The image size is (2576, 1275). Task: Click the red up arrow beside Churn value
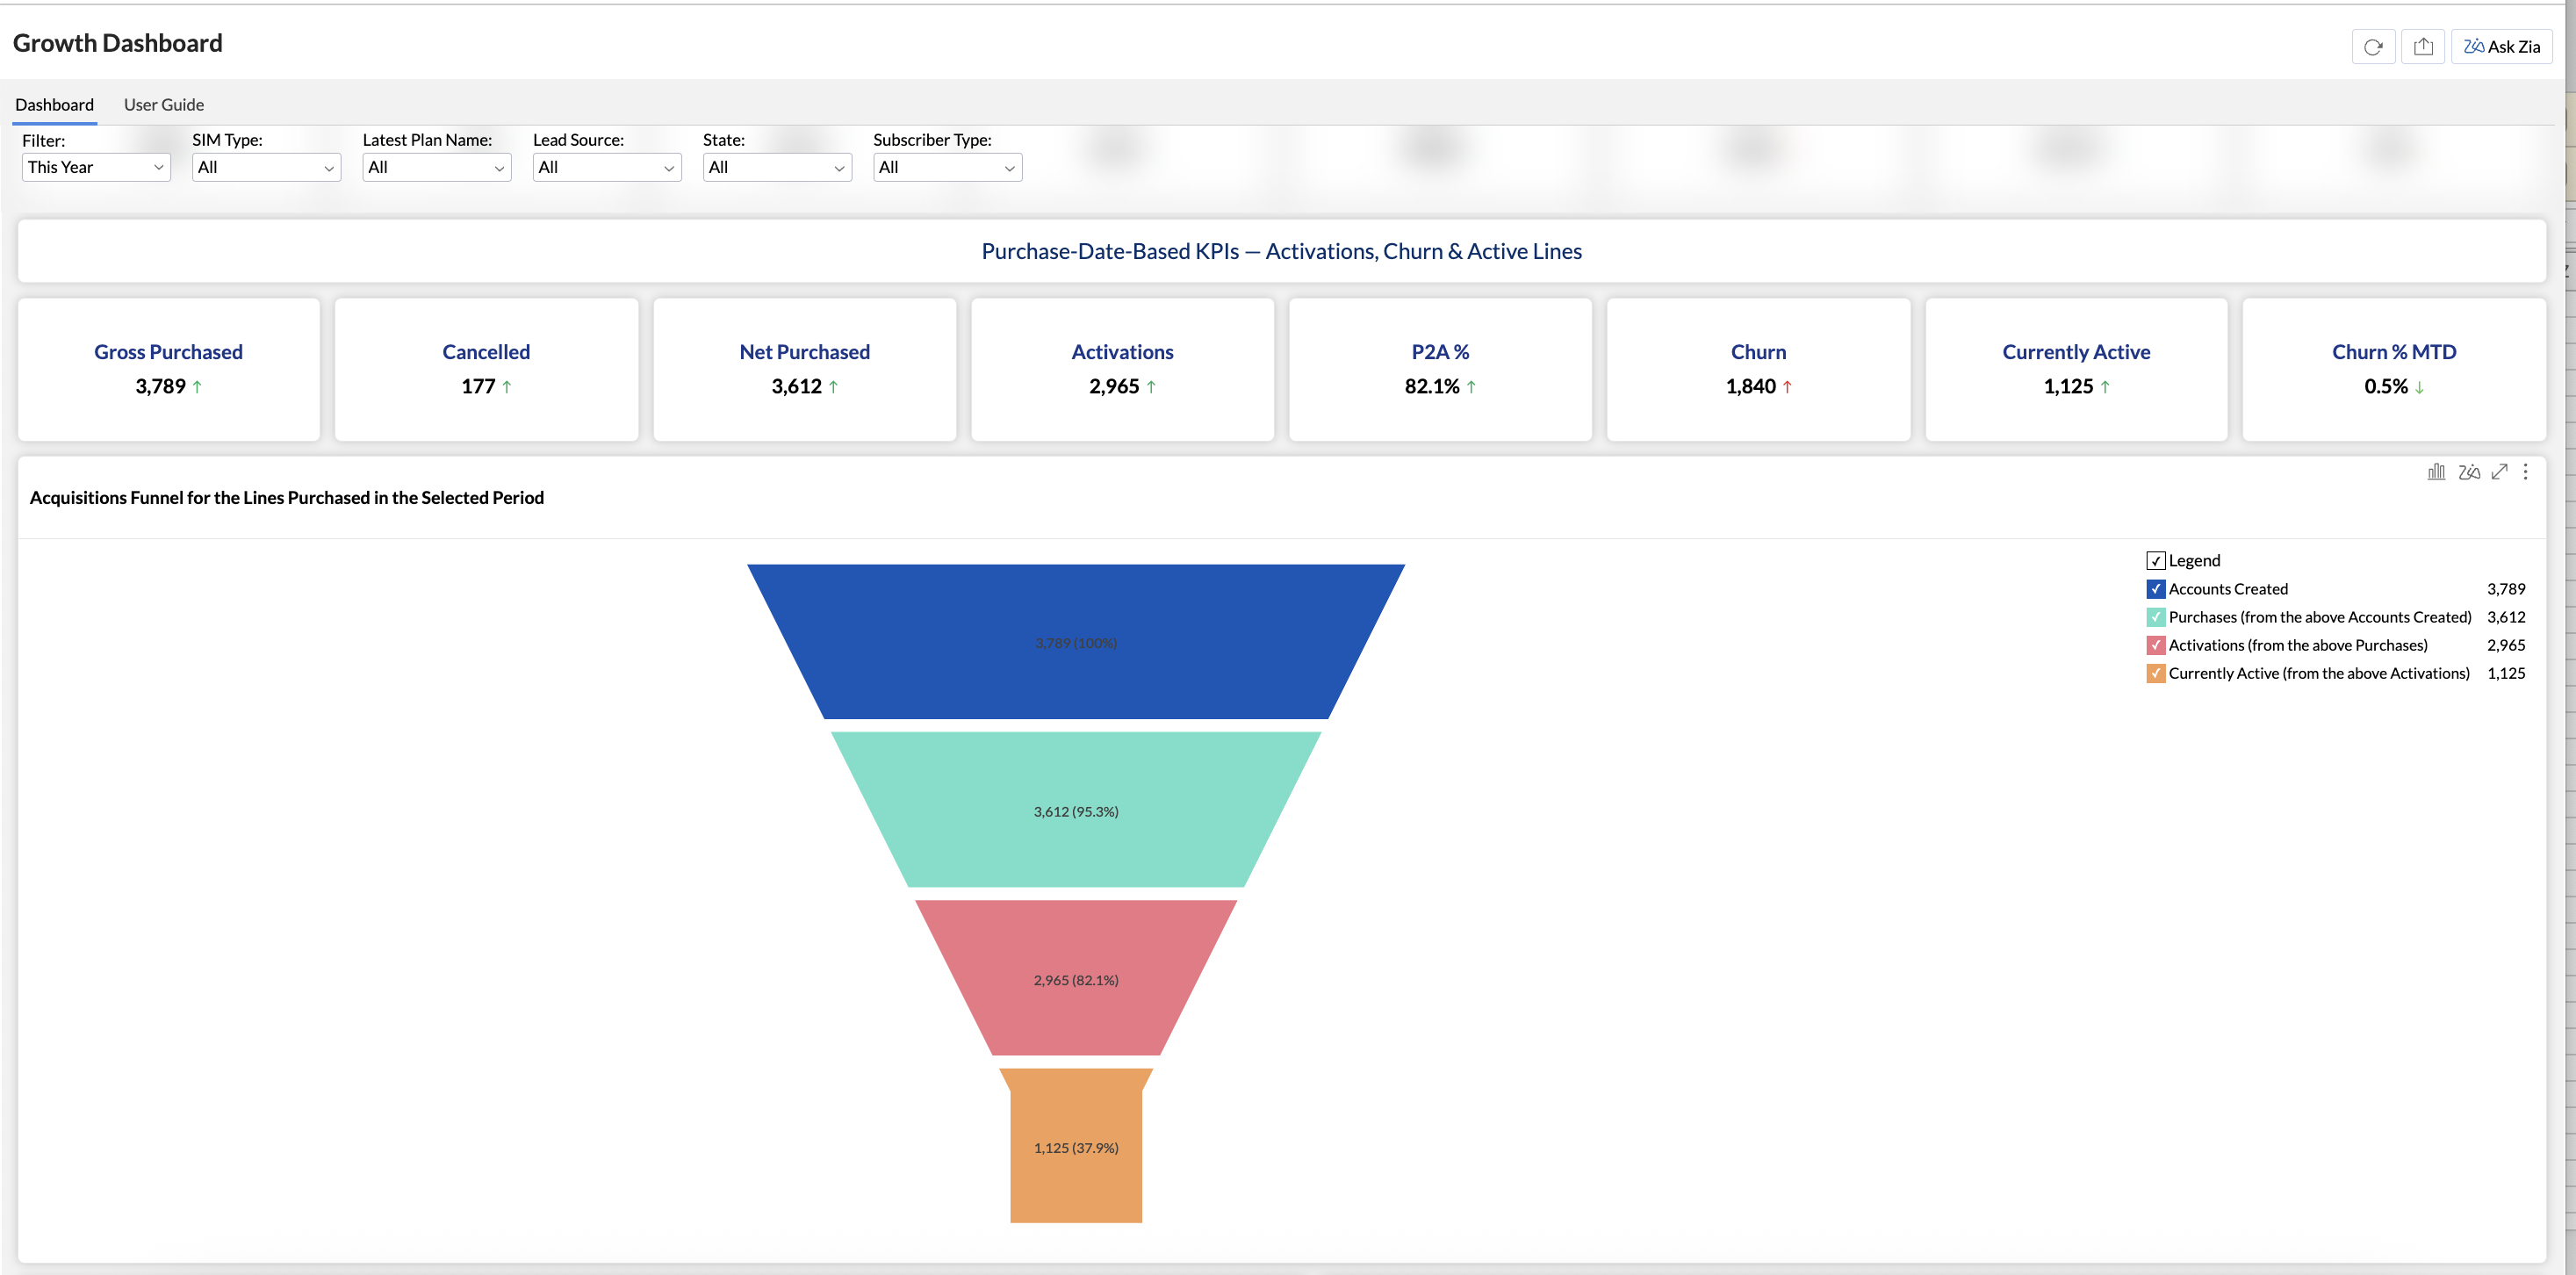tap(1787, 387)
